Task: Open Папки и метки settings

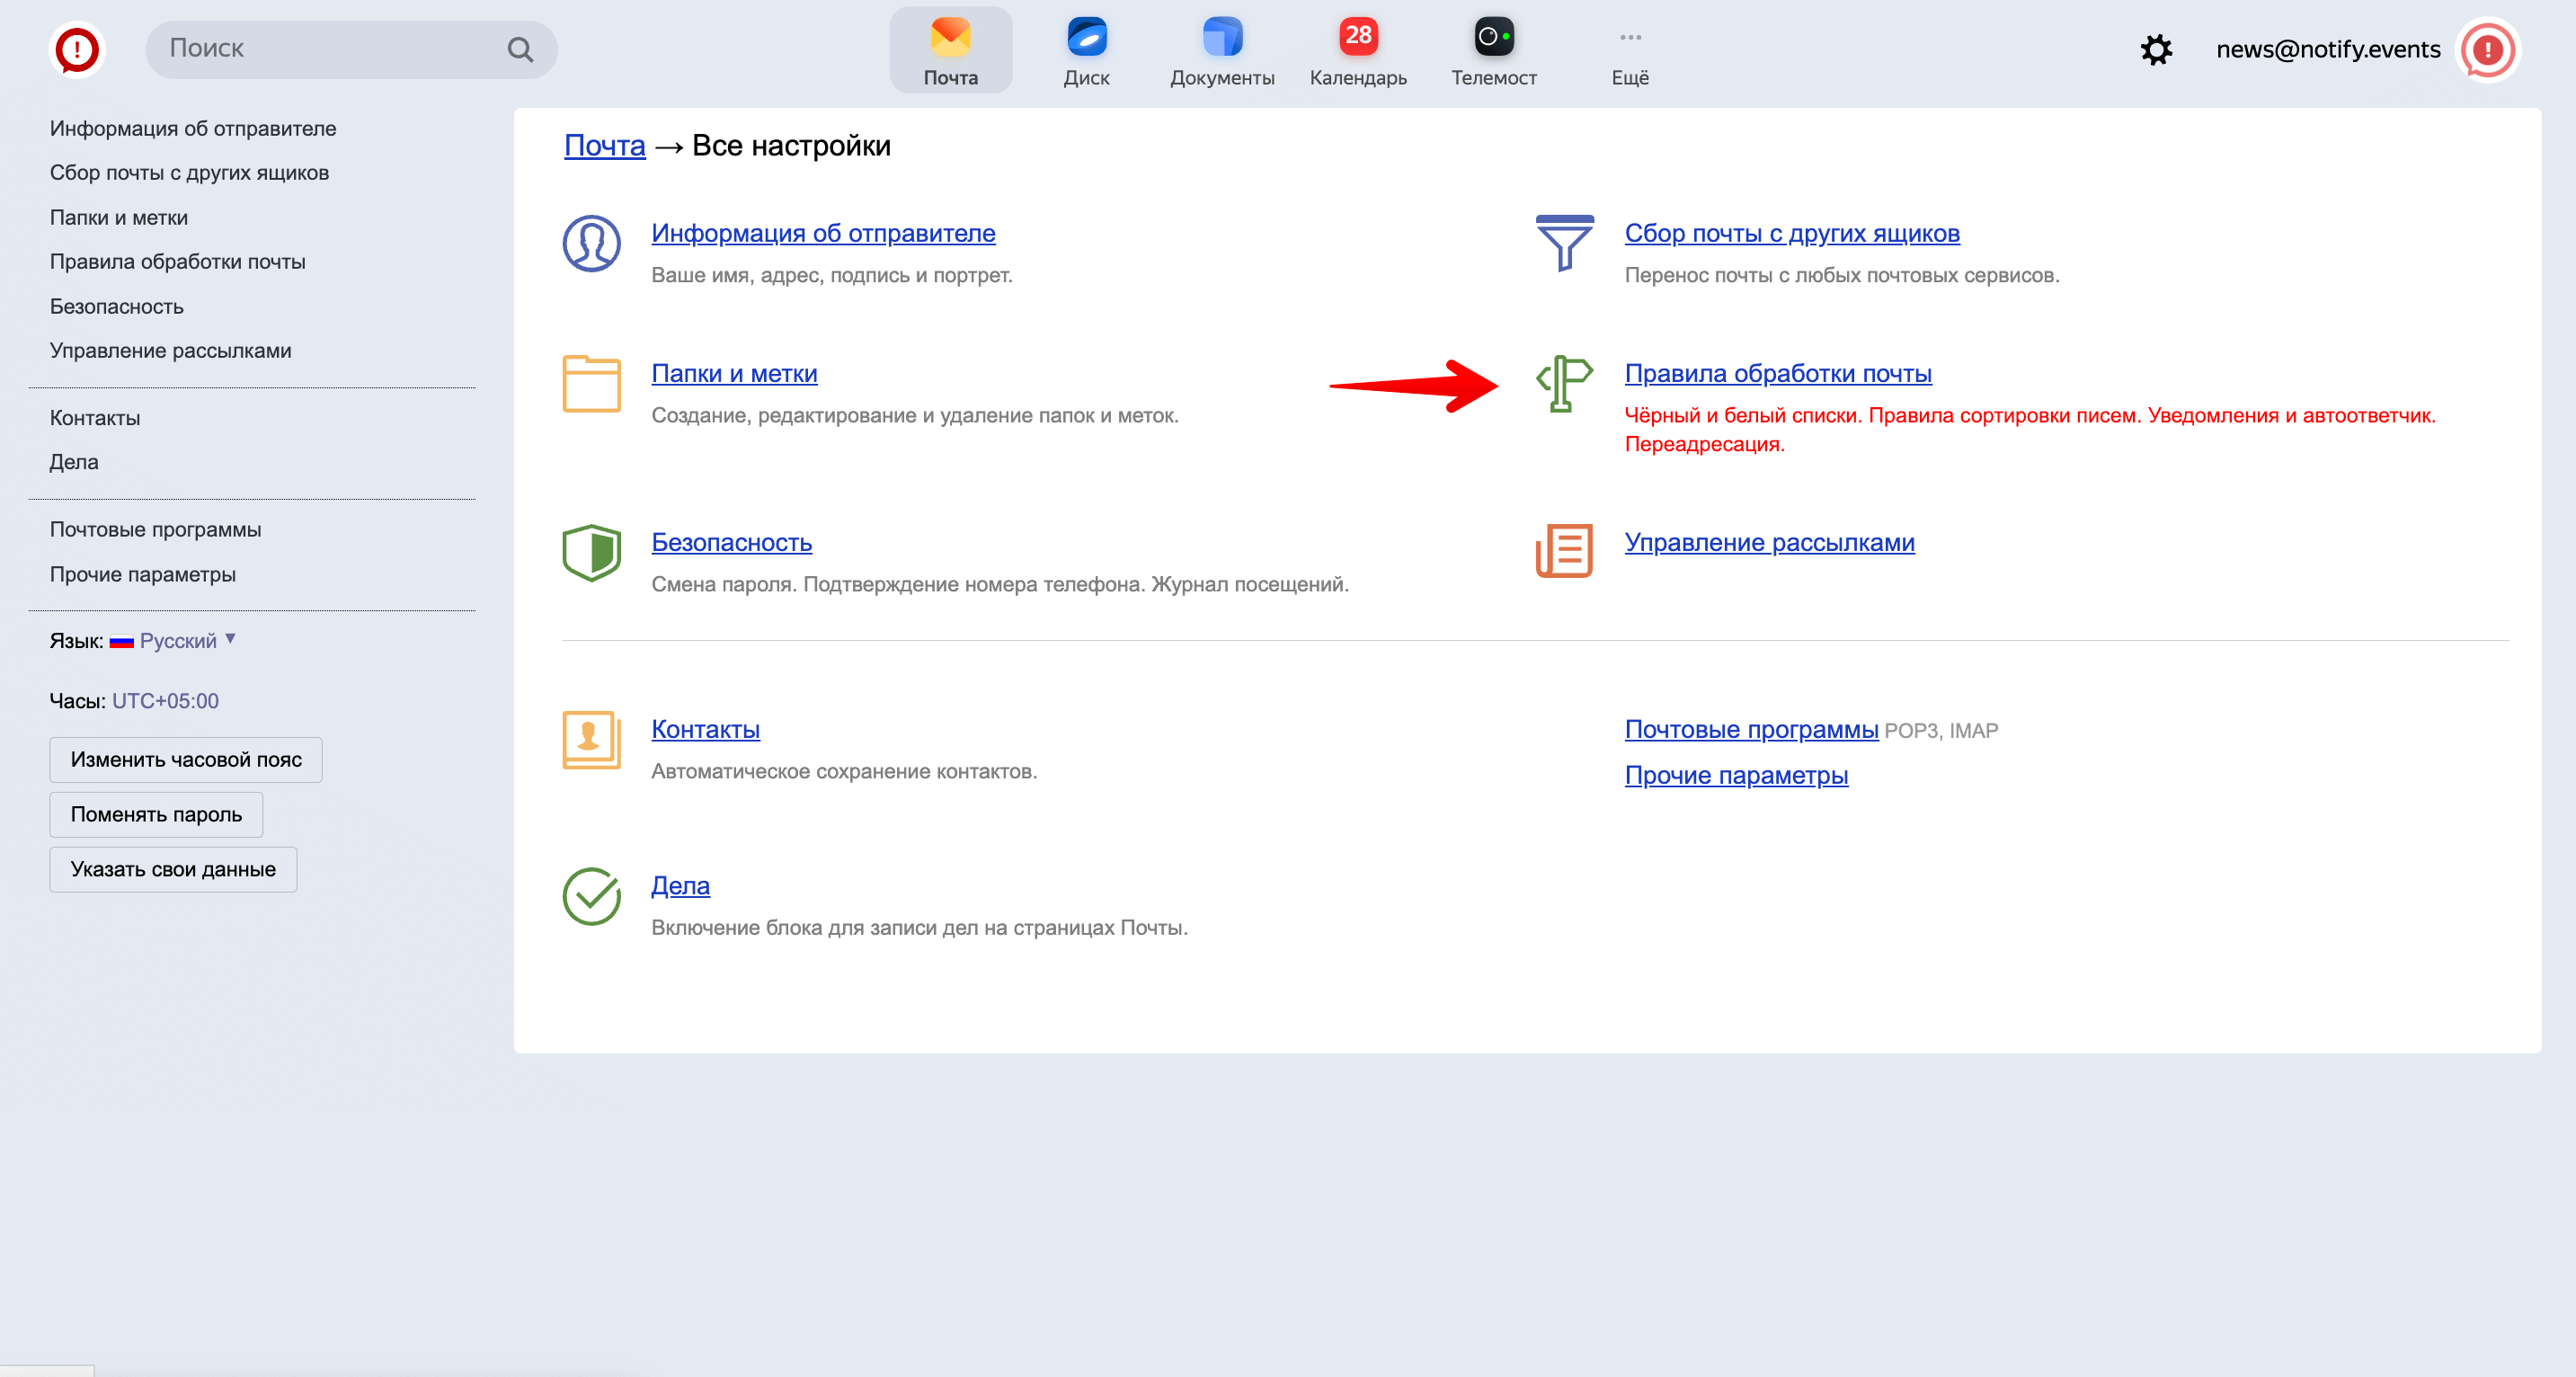Action: click(734, 371)
